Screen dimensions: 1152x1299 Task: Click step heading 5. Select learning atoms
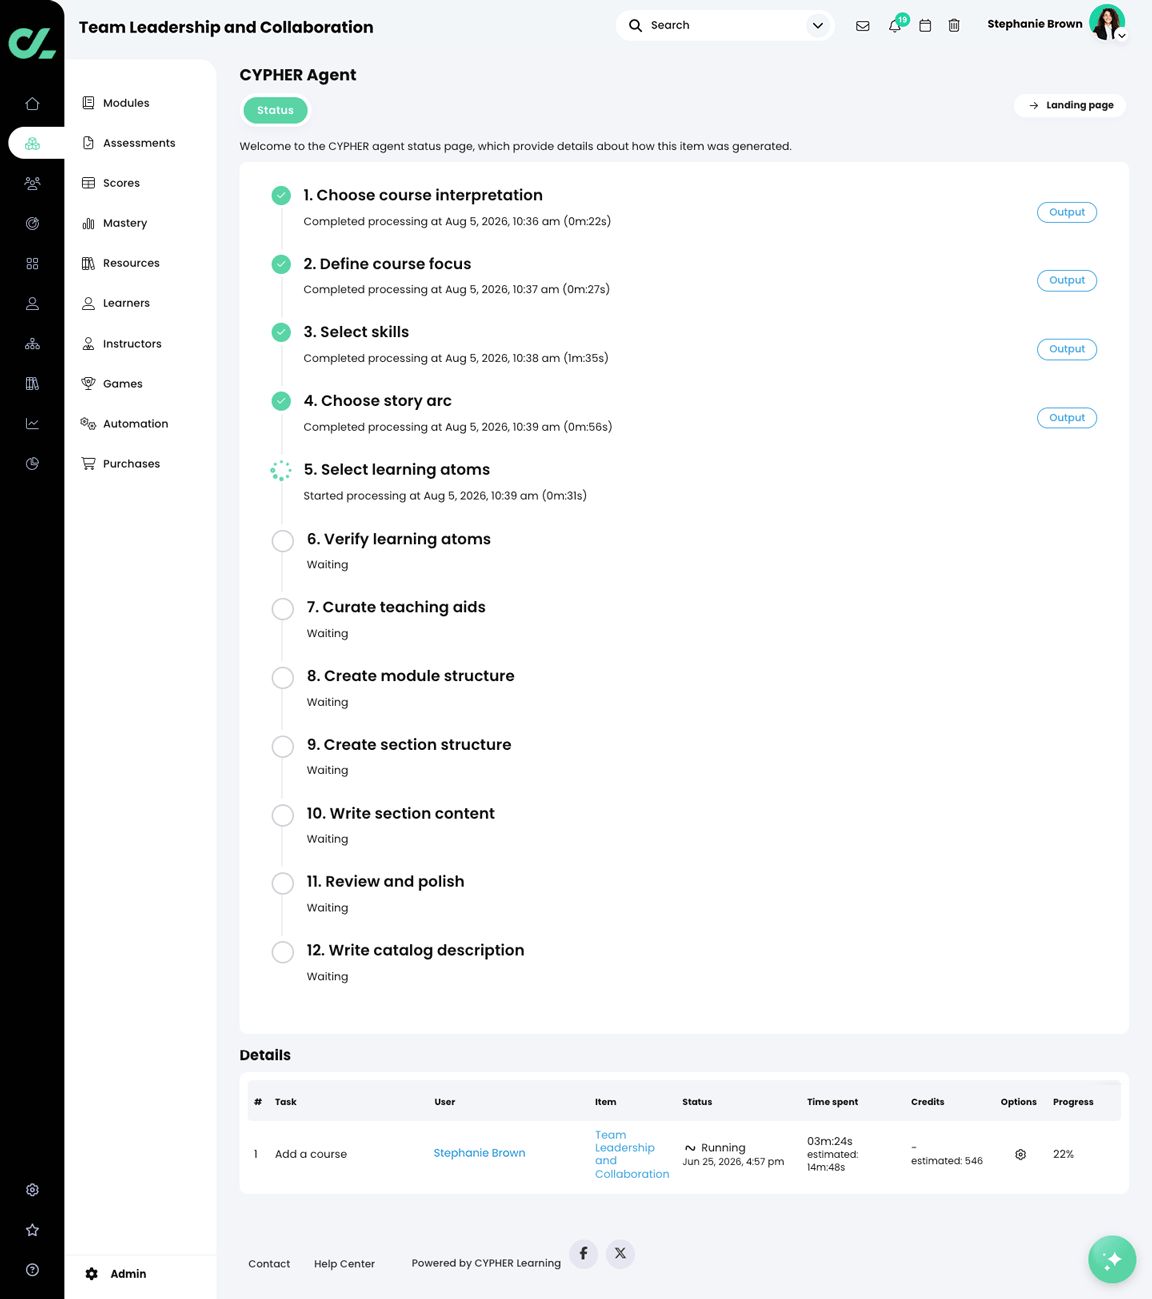point(396,470)
